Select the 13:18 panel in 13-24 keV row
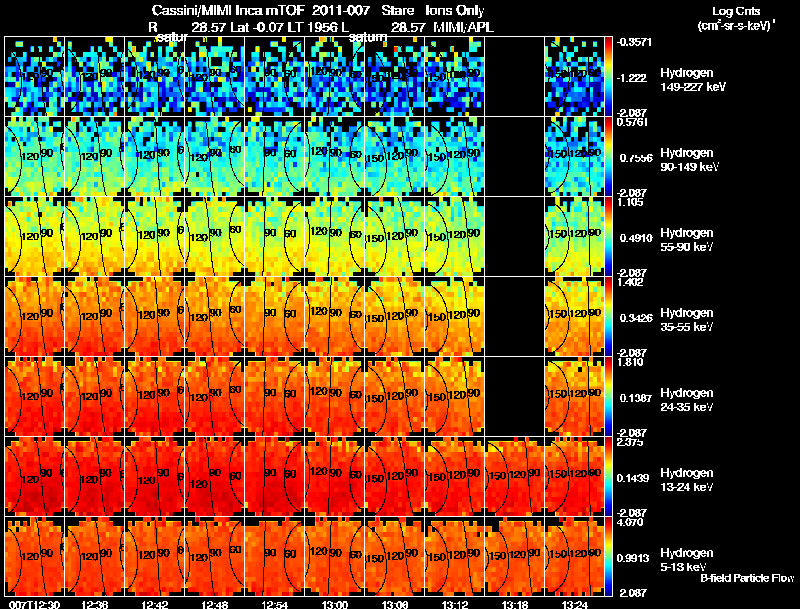The width and height of the screenshot is (800, 609). click(515, 477)
